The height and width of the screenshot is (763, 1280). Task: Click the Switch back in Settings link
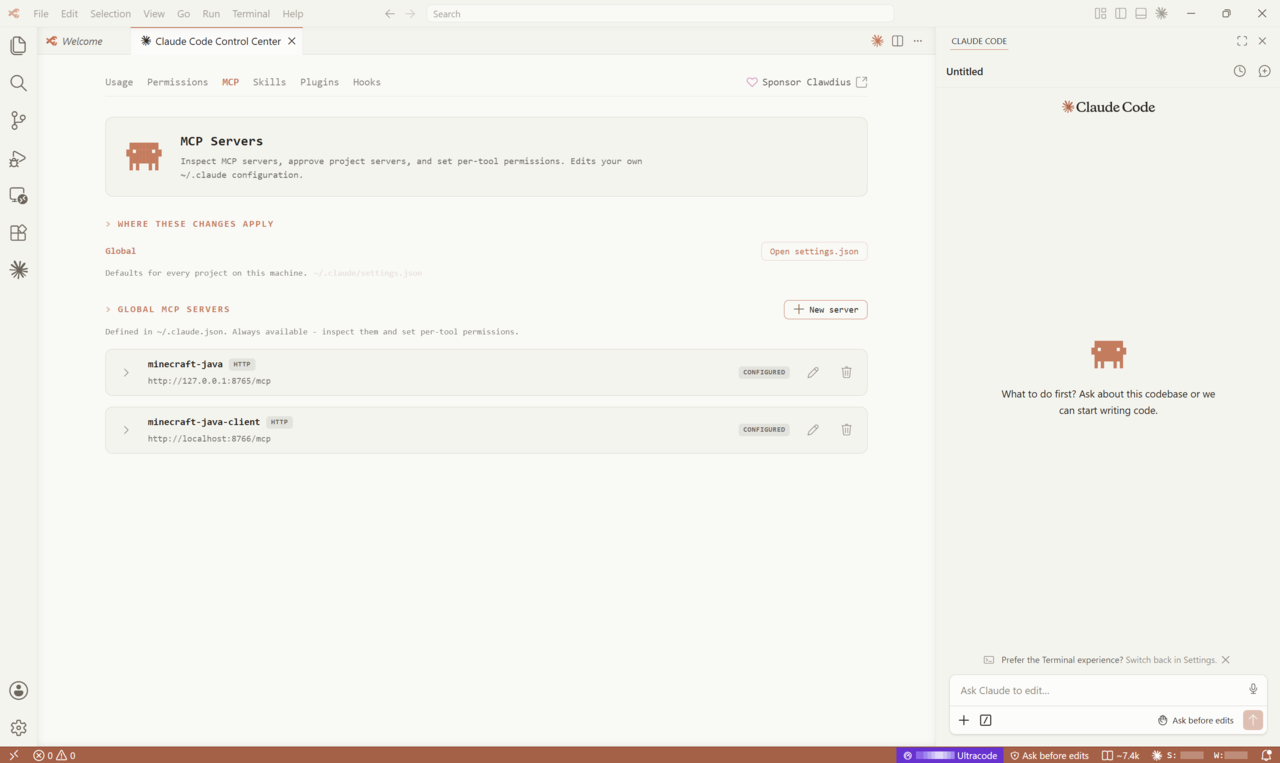pos(1171,660)
